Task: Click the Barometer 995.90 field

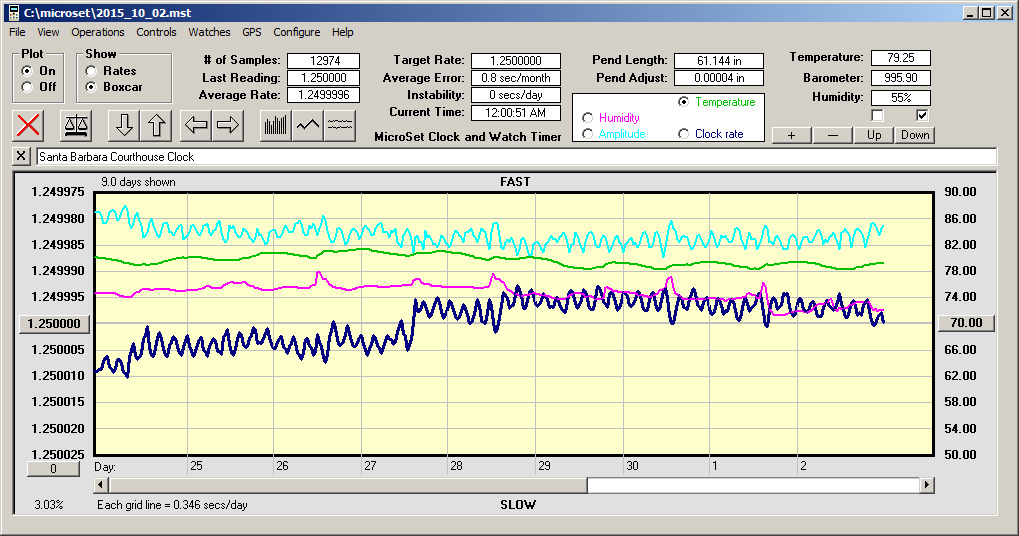Action: click(x=901, y=78)
